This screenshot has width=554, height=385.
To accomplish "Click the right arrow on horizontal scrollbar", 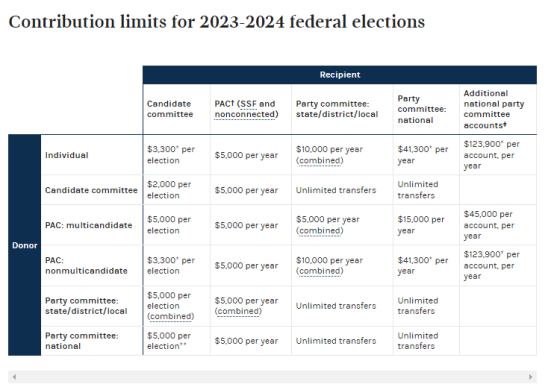I will pyautogui.click(x=530, y=377).
